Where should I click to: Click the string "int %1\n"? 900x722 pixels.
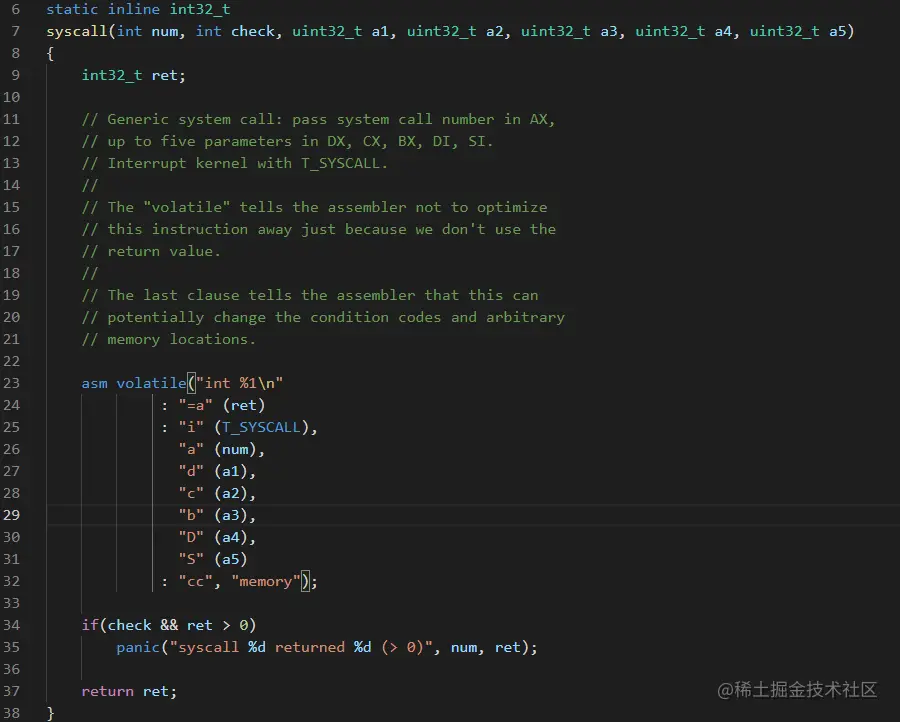click(x=239, y=383)
